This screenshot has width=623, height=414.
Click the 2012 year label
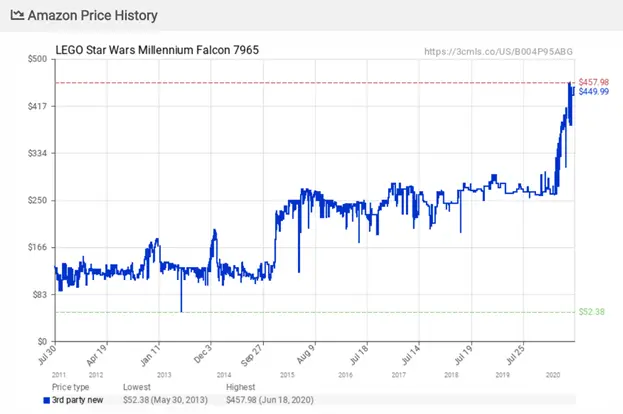96,375
